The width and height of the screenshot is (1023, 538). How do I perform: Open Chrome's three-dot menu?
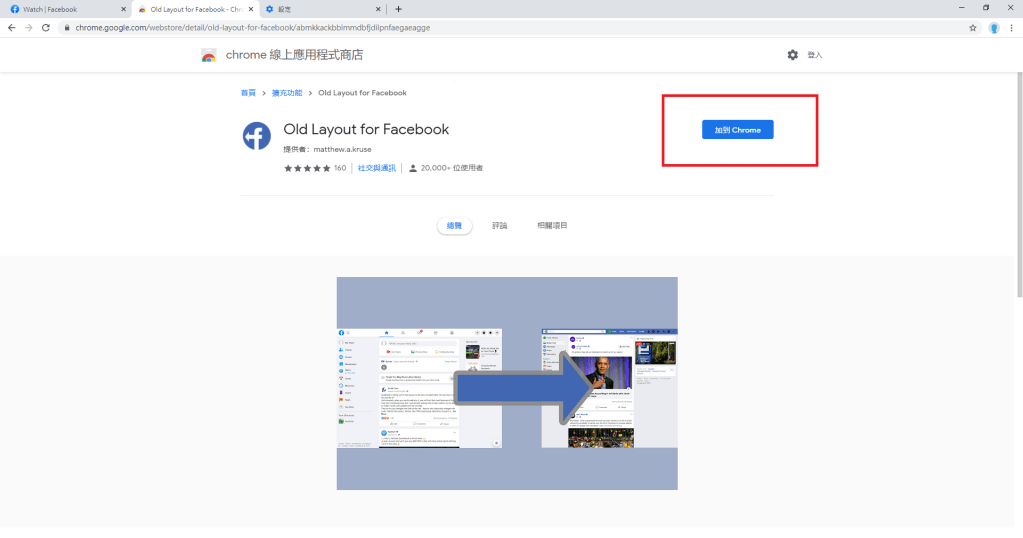click(1012, 28)
